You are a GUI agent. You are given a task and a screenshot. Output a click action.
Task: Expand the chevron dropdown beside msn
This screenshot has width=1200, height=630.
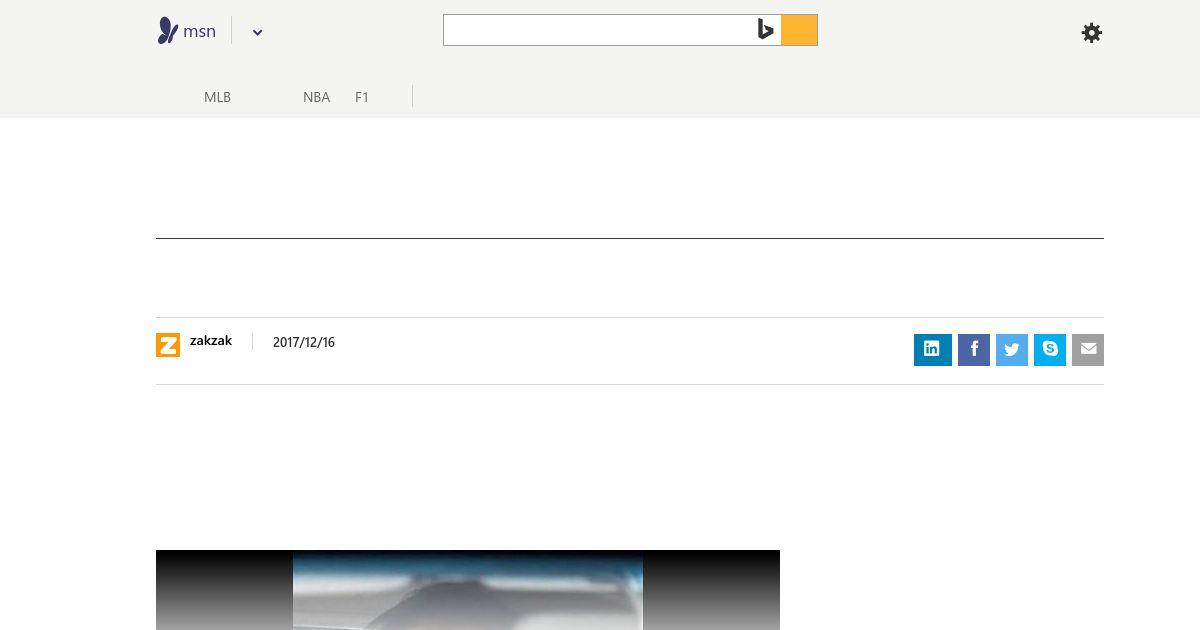click(x=257, y=32)
